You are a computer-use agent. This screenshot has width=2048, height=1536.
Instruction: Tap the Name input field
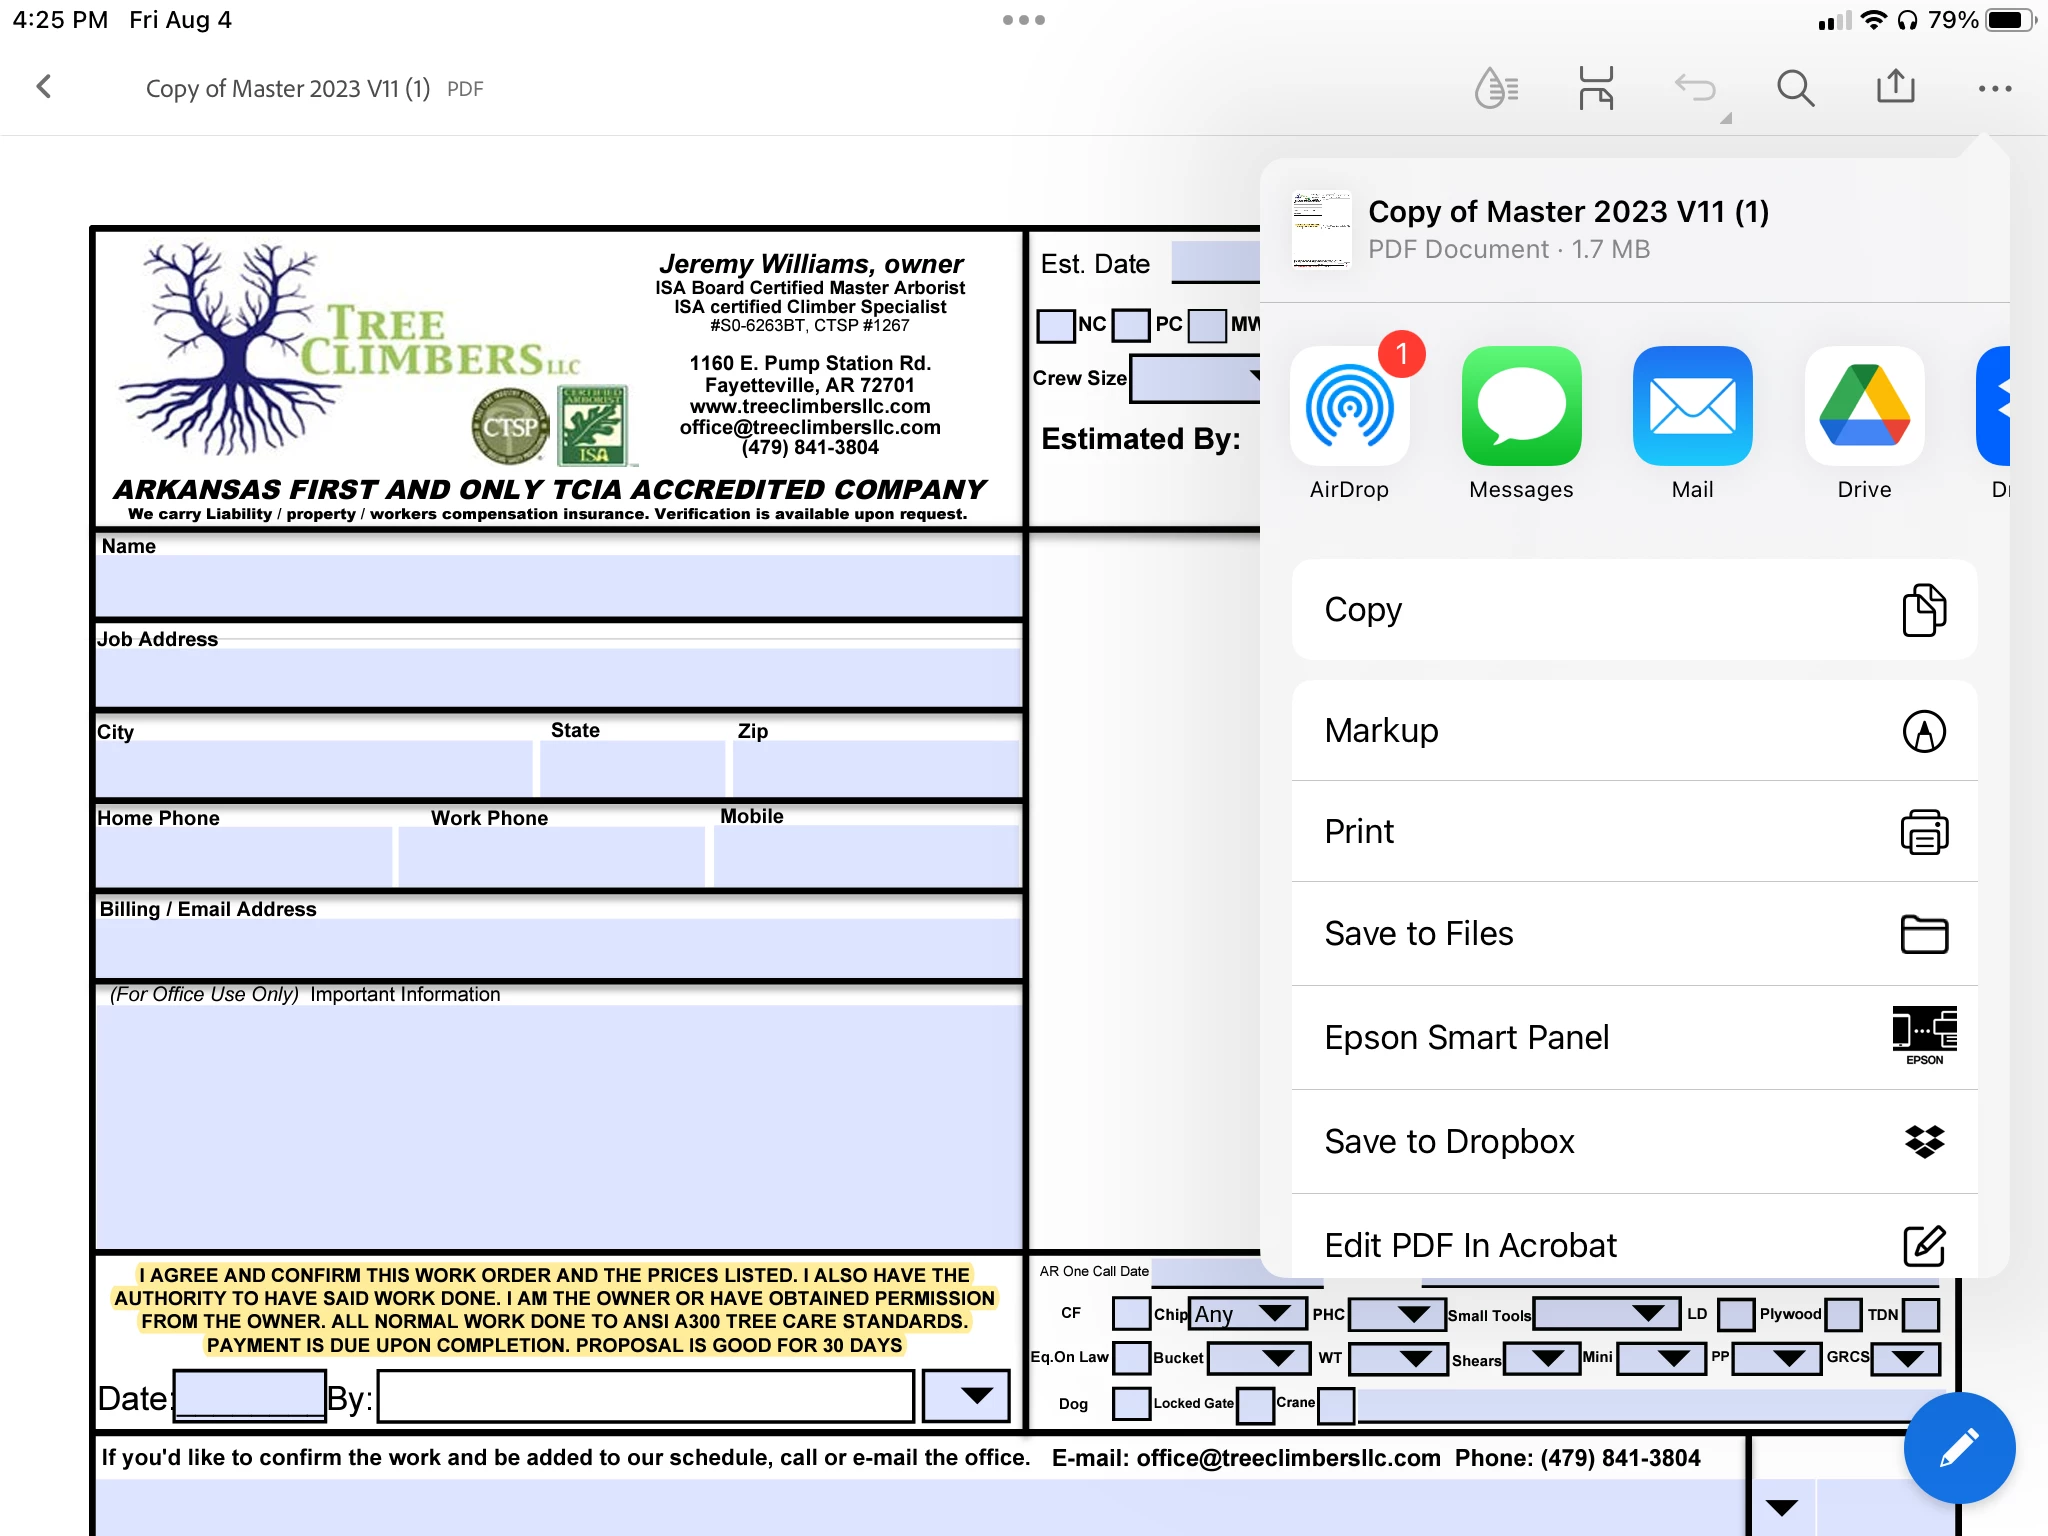point(558,586)
